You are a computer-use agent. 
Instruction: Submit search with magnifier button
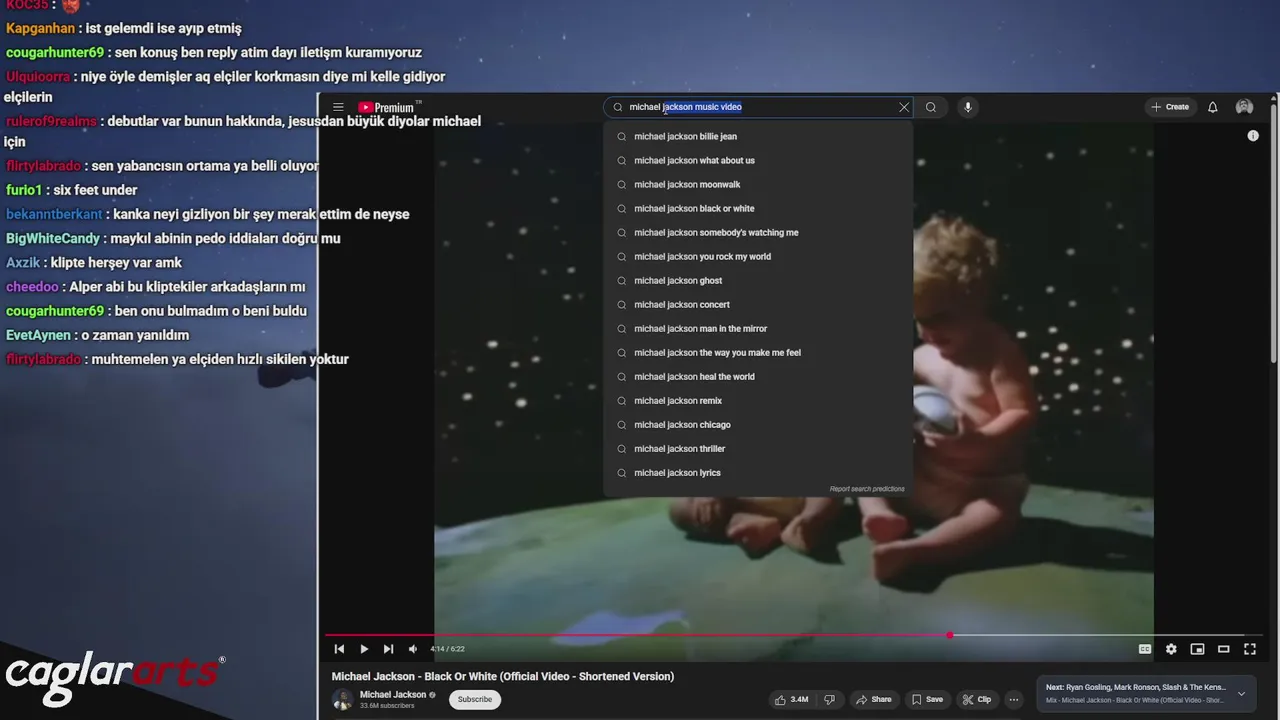[931, 107]
